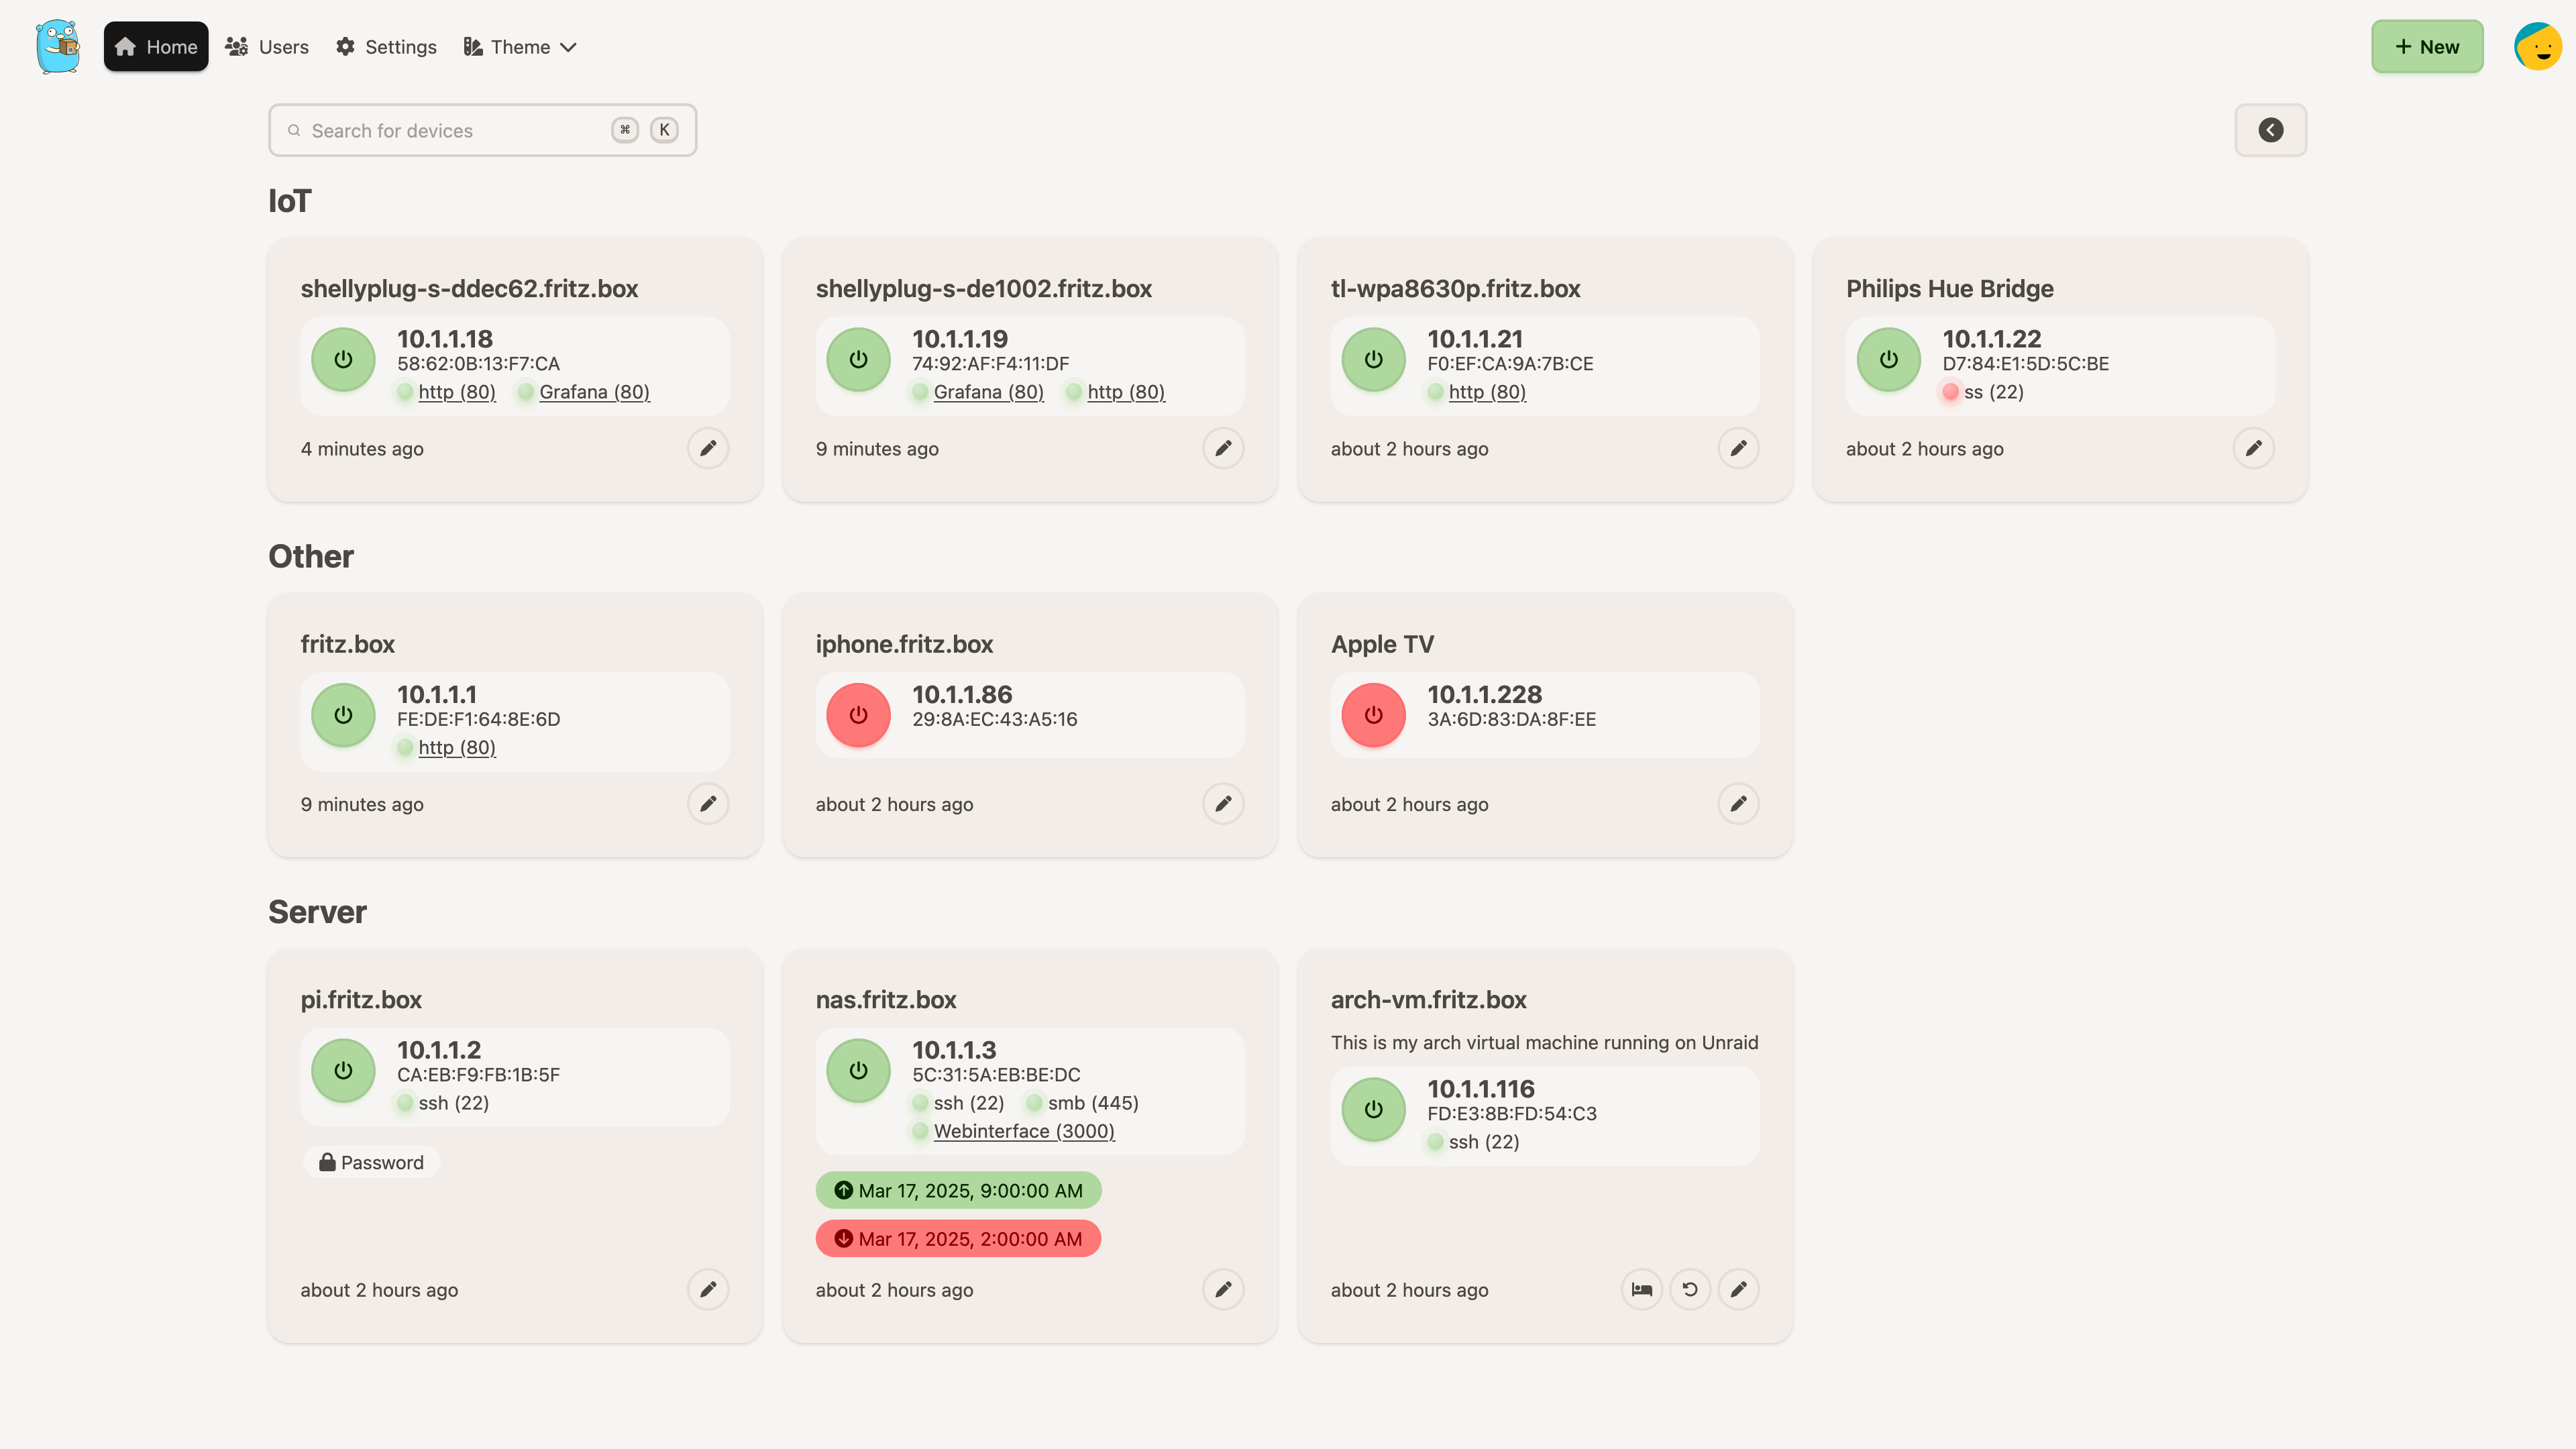Edit the iphone.fritz.box device entry
Screen dimensions: 2576x1449
[1223, 803]
